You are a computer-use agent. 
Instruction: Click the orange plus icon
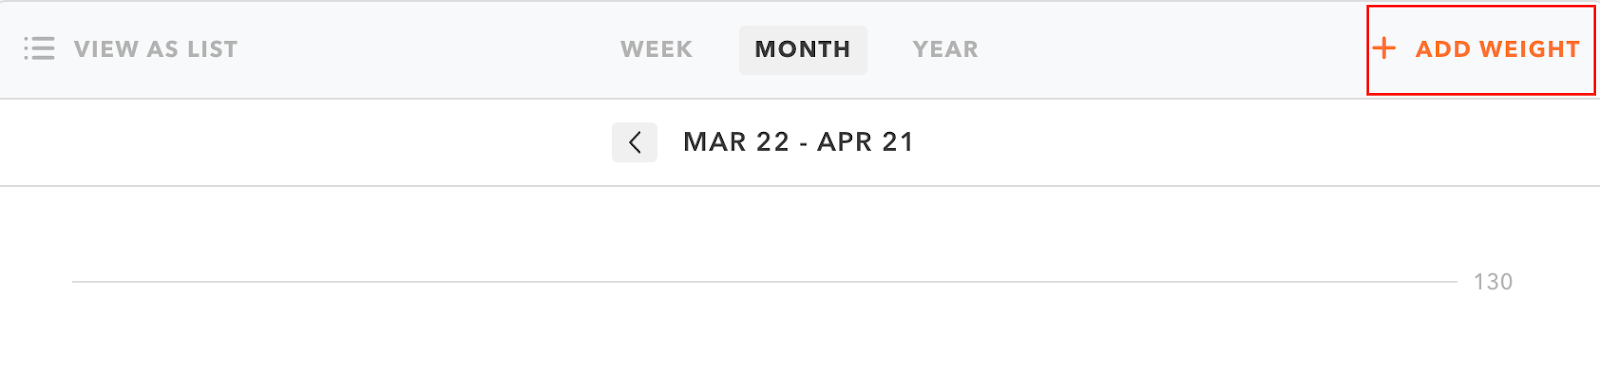point(1384,48)
